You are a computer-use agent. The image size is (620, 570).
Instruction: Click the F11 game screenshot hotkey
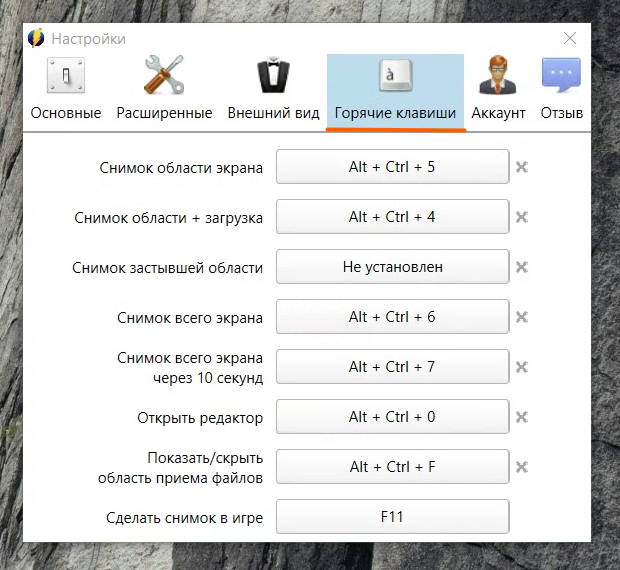tap(392, 517)
